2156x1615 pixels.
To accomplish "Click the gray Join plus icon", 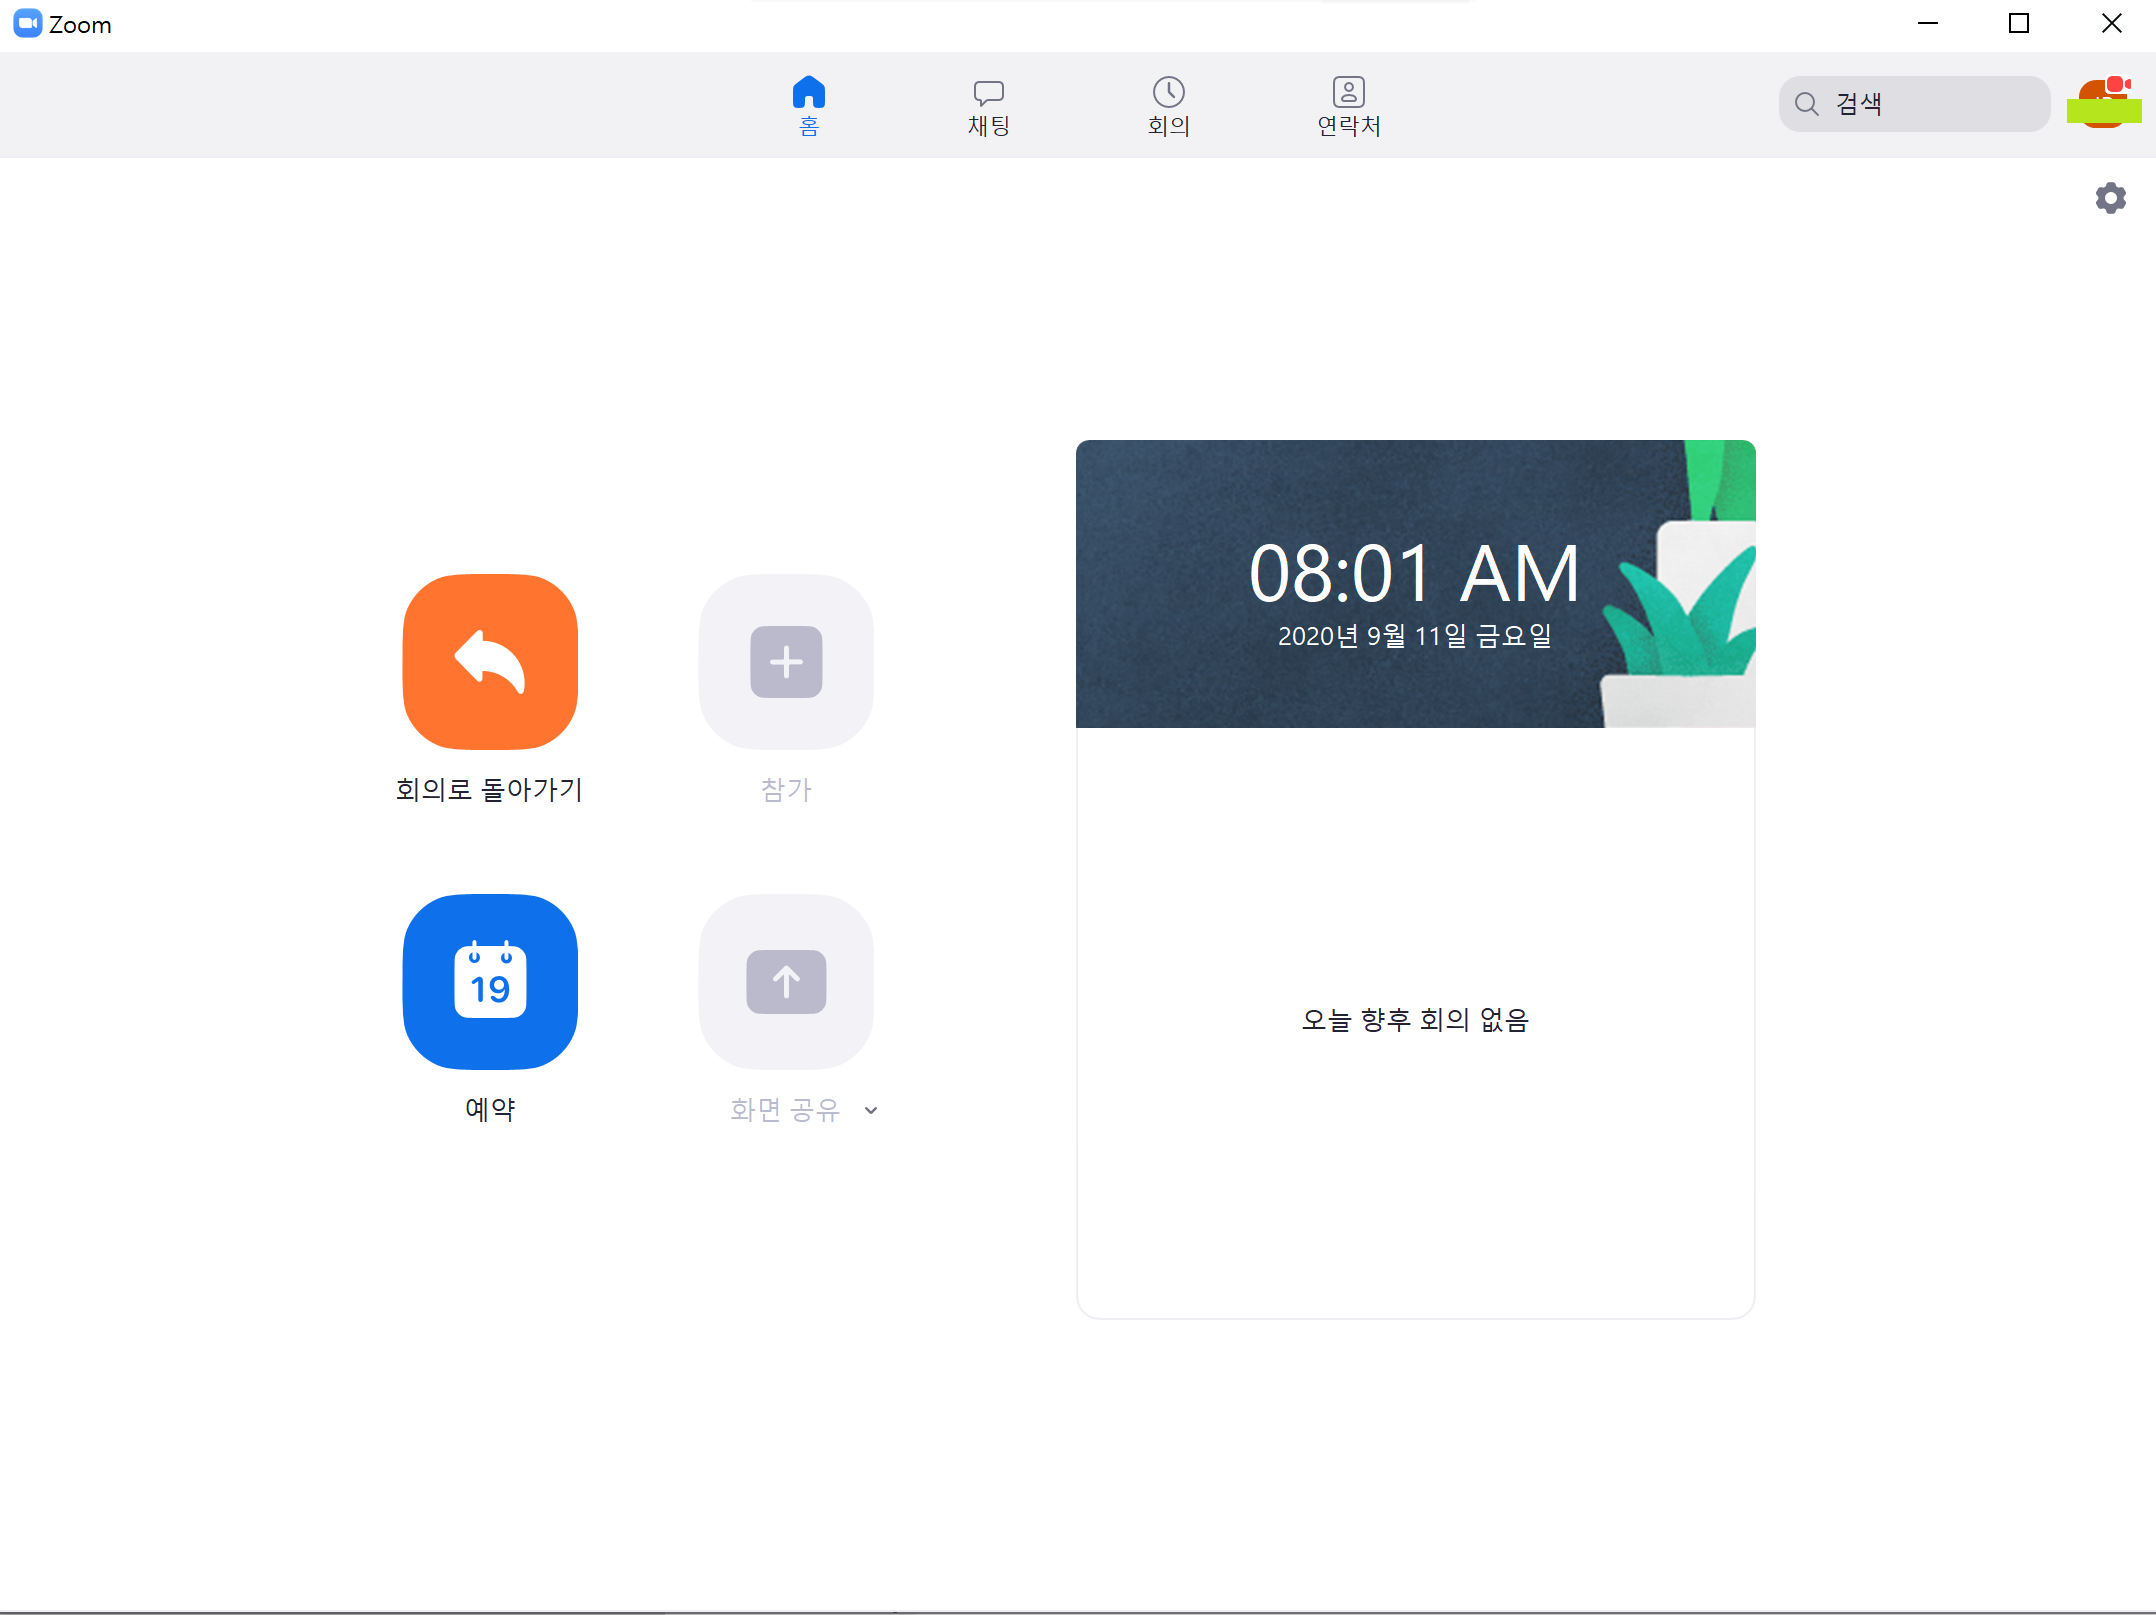I will coord(786,661).
